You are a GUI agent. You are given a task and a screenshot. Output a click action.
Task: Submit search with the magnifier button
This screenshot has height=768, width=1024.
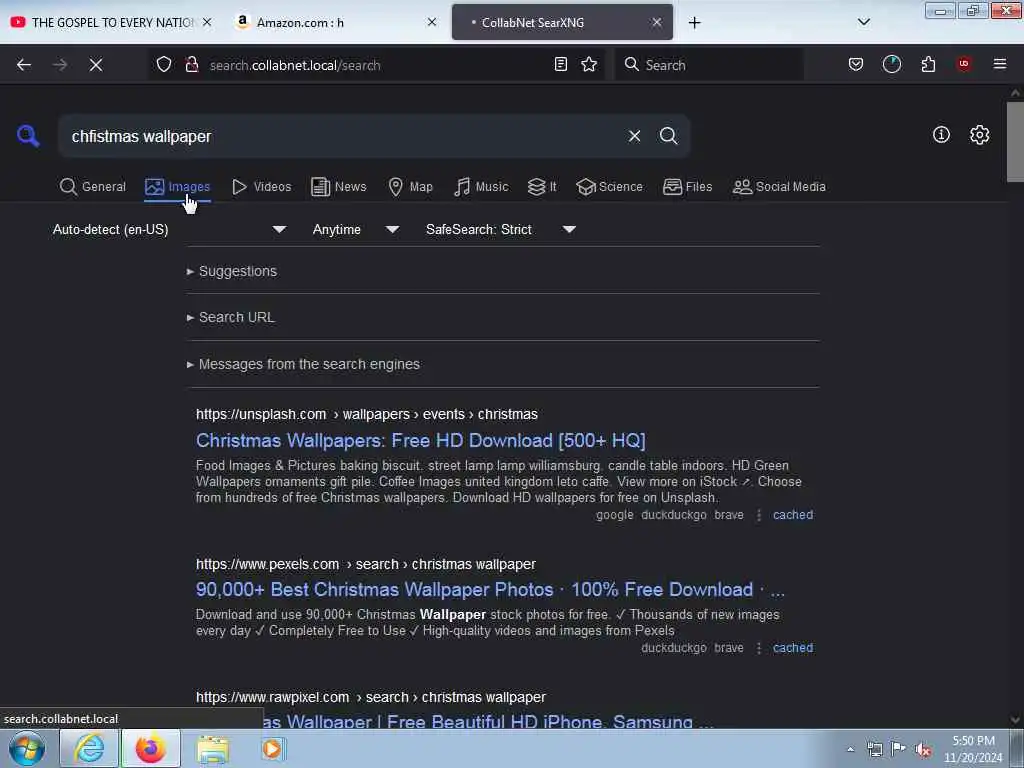[668, 136]
